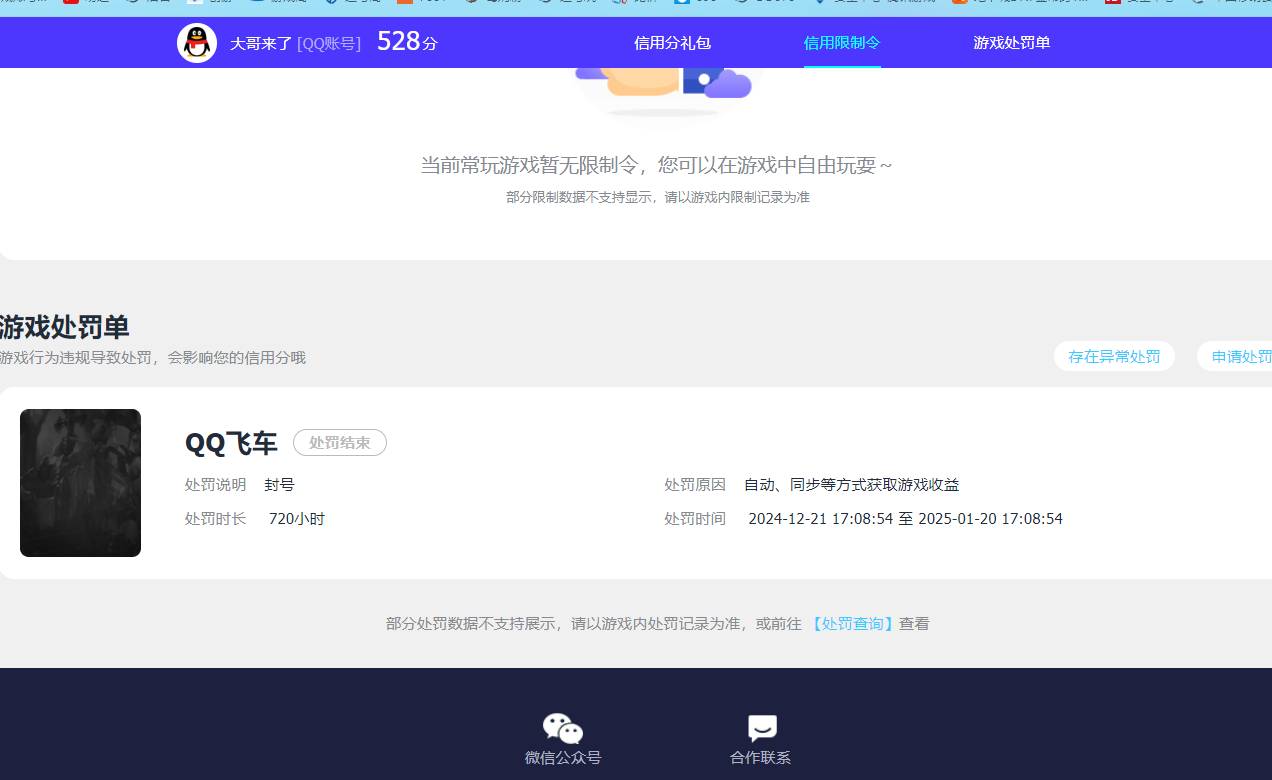Click the 存在异常处罚 button
Image resolution: width=1272 pixels, height=780 pixels.
coord(1114,355)
